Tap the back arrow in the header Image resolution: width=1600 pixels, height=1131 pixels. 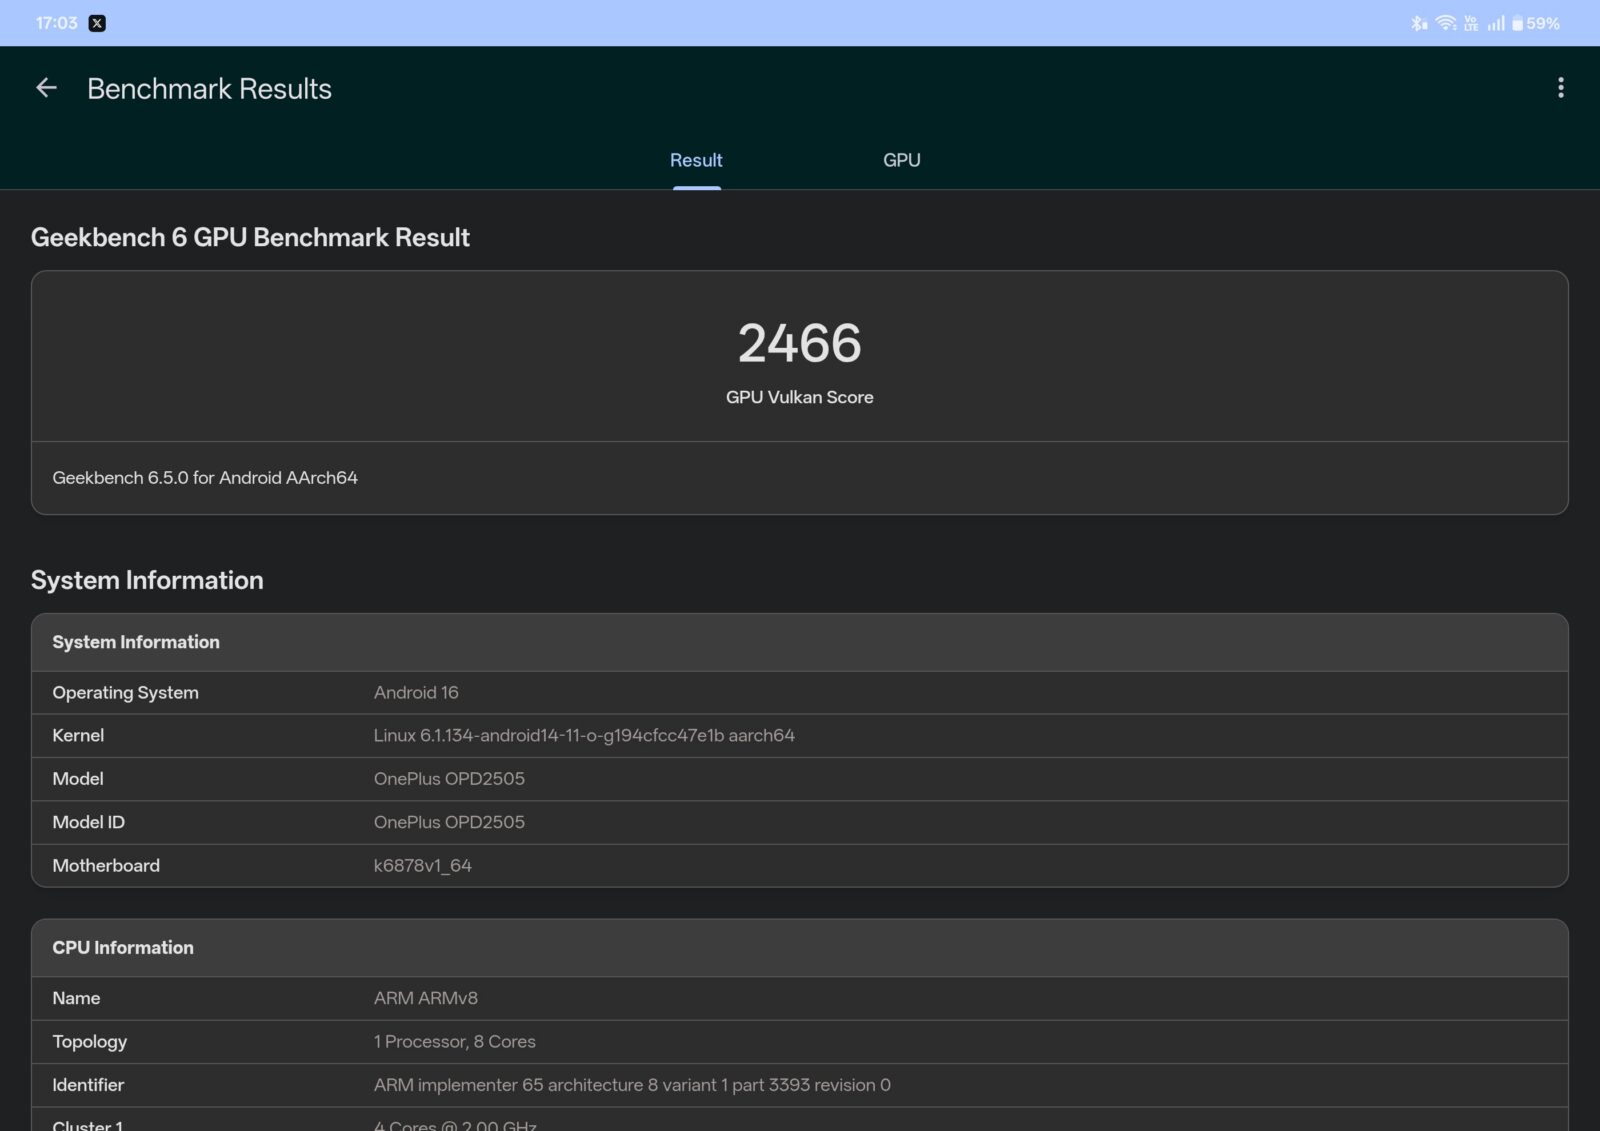point(46,88)
